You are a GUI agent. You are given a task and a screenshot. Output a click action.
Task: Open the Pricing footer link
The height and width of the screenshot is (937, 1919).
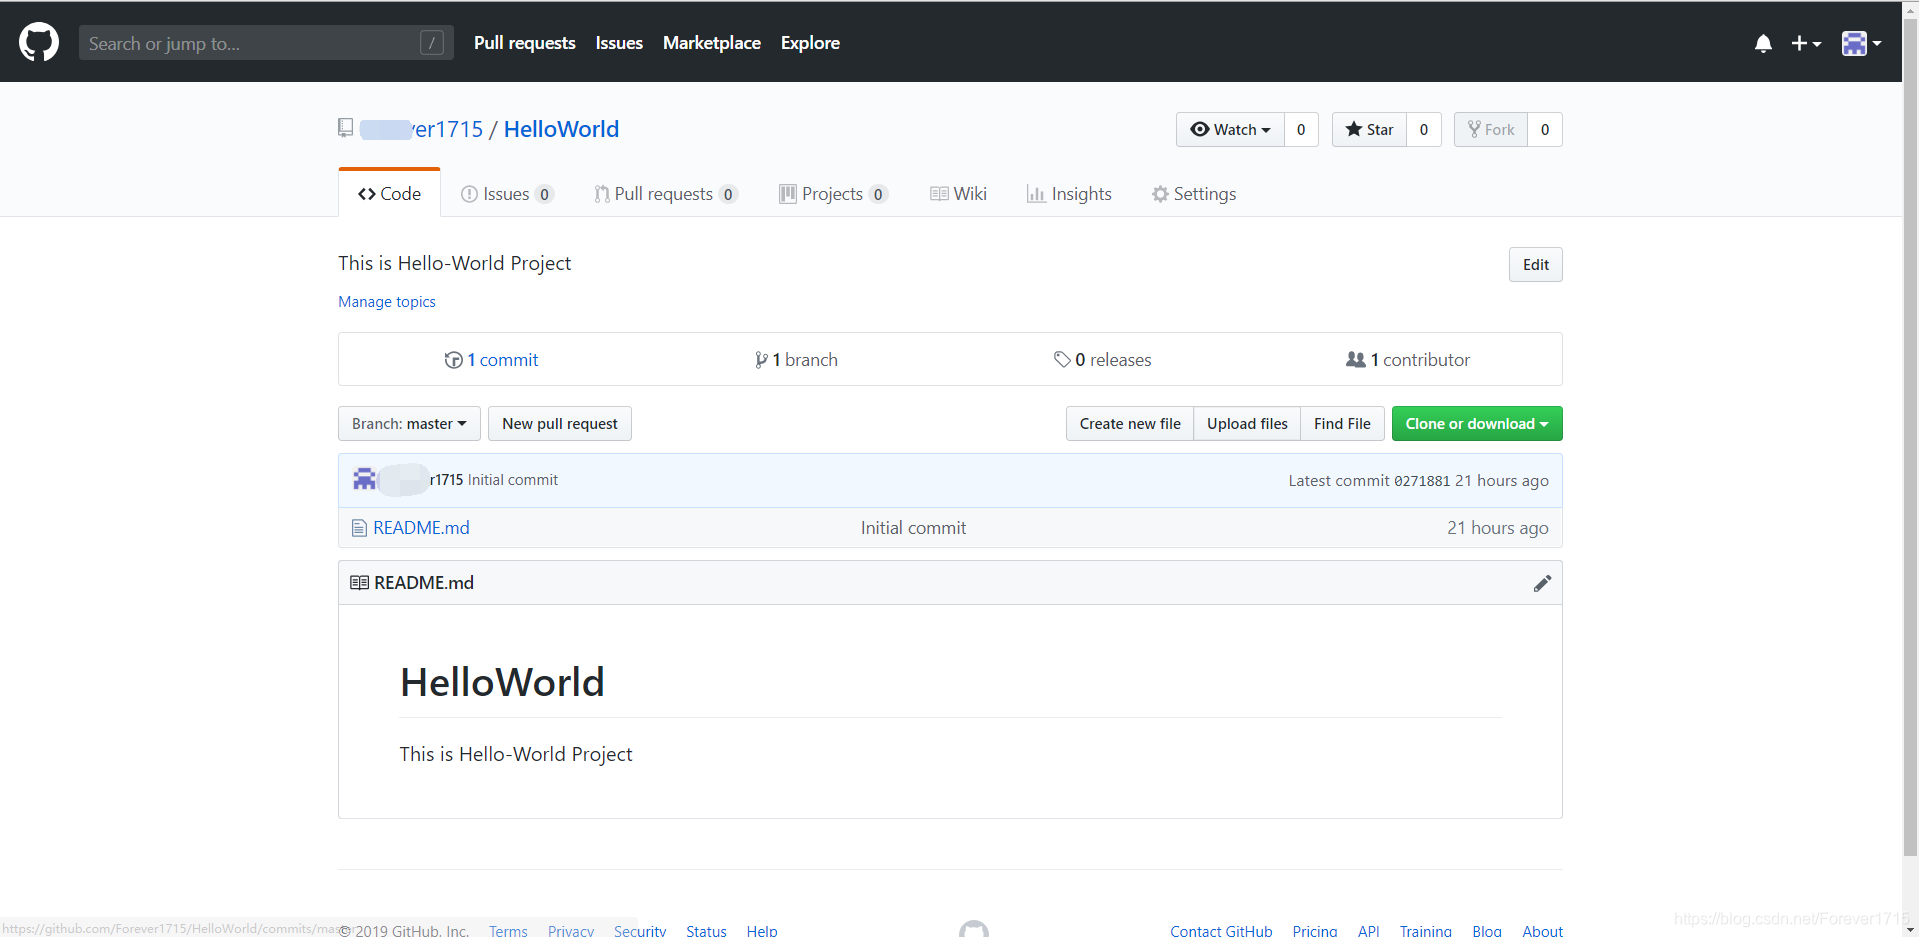tap(1314, 930)
